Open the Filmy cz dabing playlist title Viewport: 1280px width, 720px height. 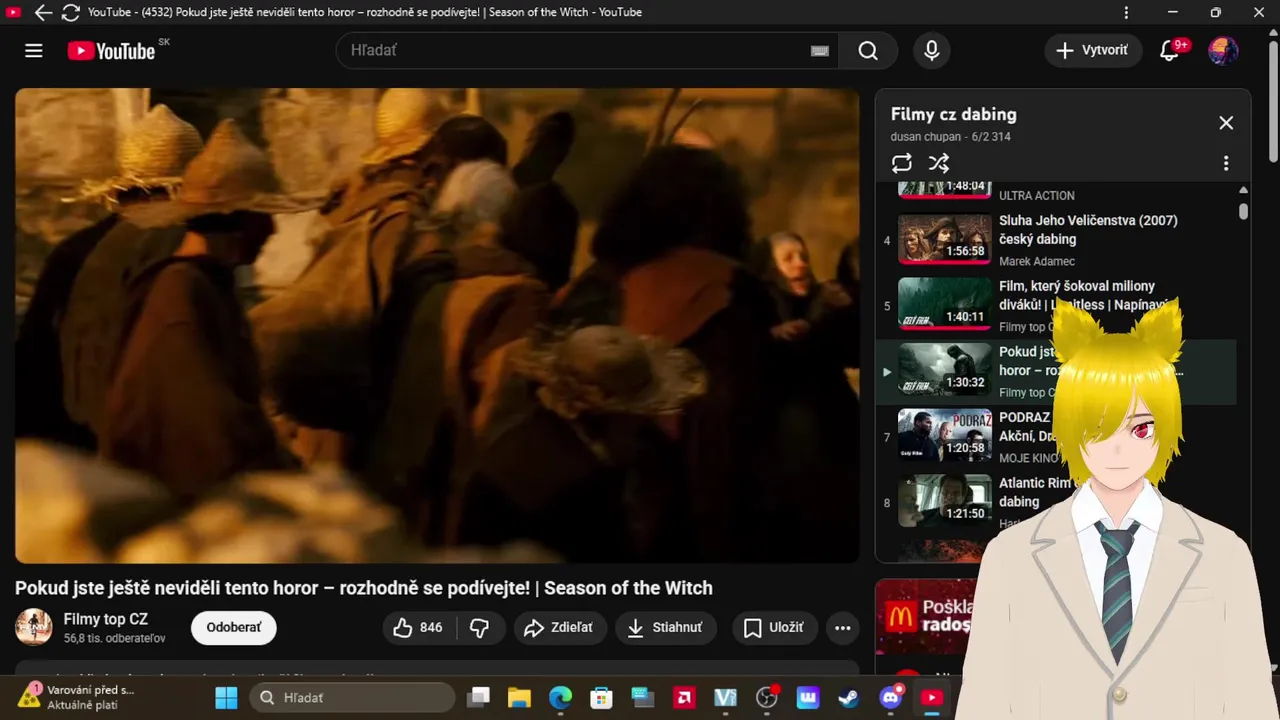tap(953, 114)
